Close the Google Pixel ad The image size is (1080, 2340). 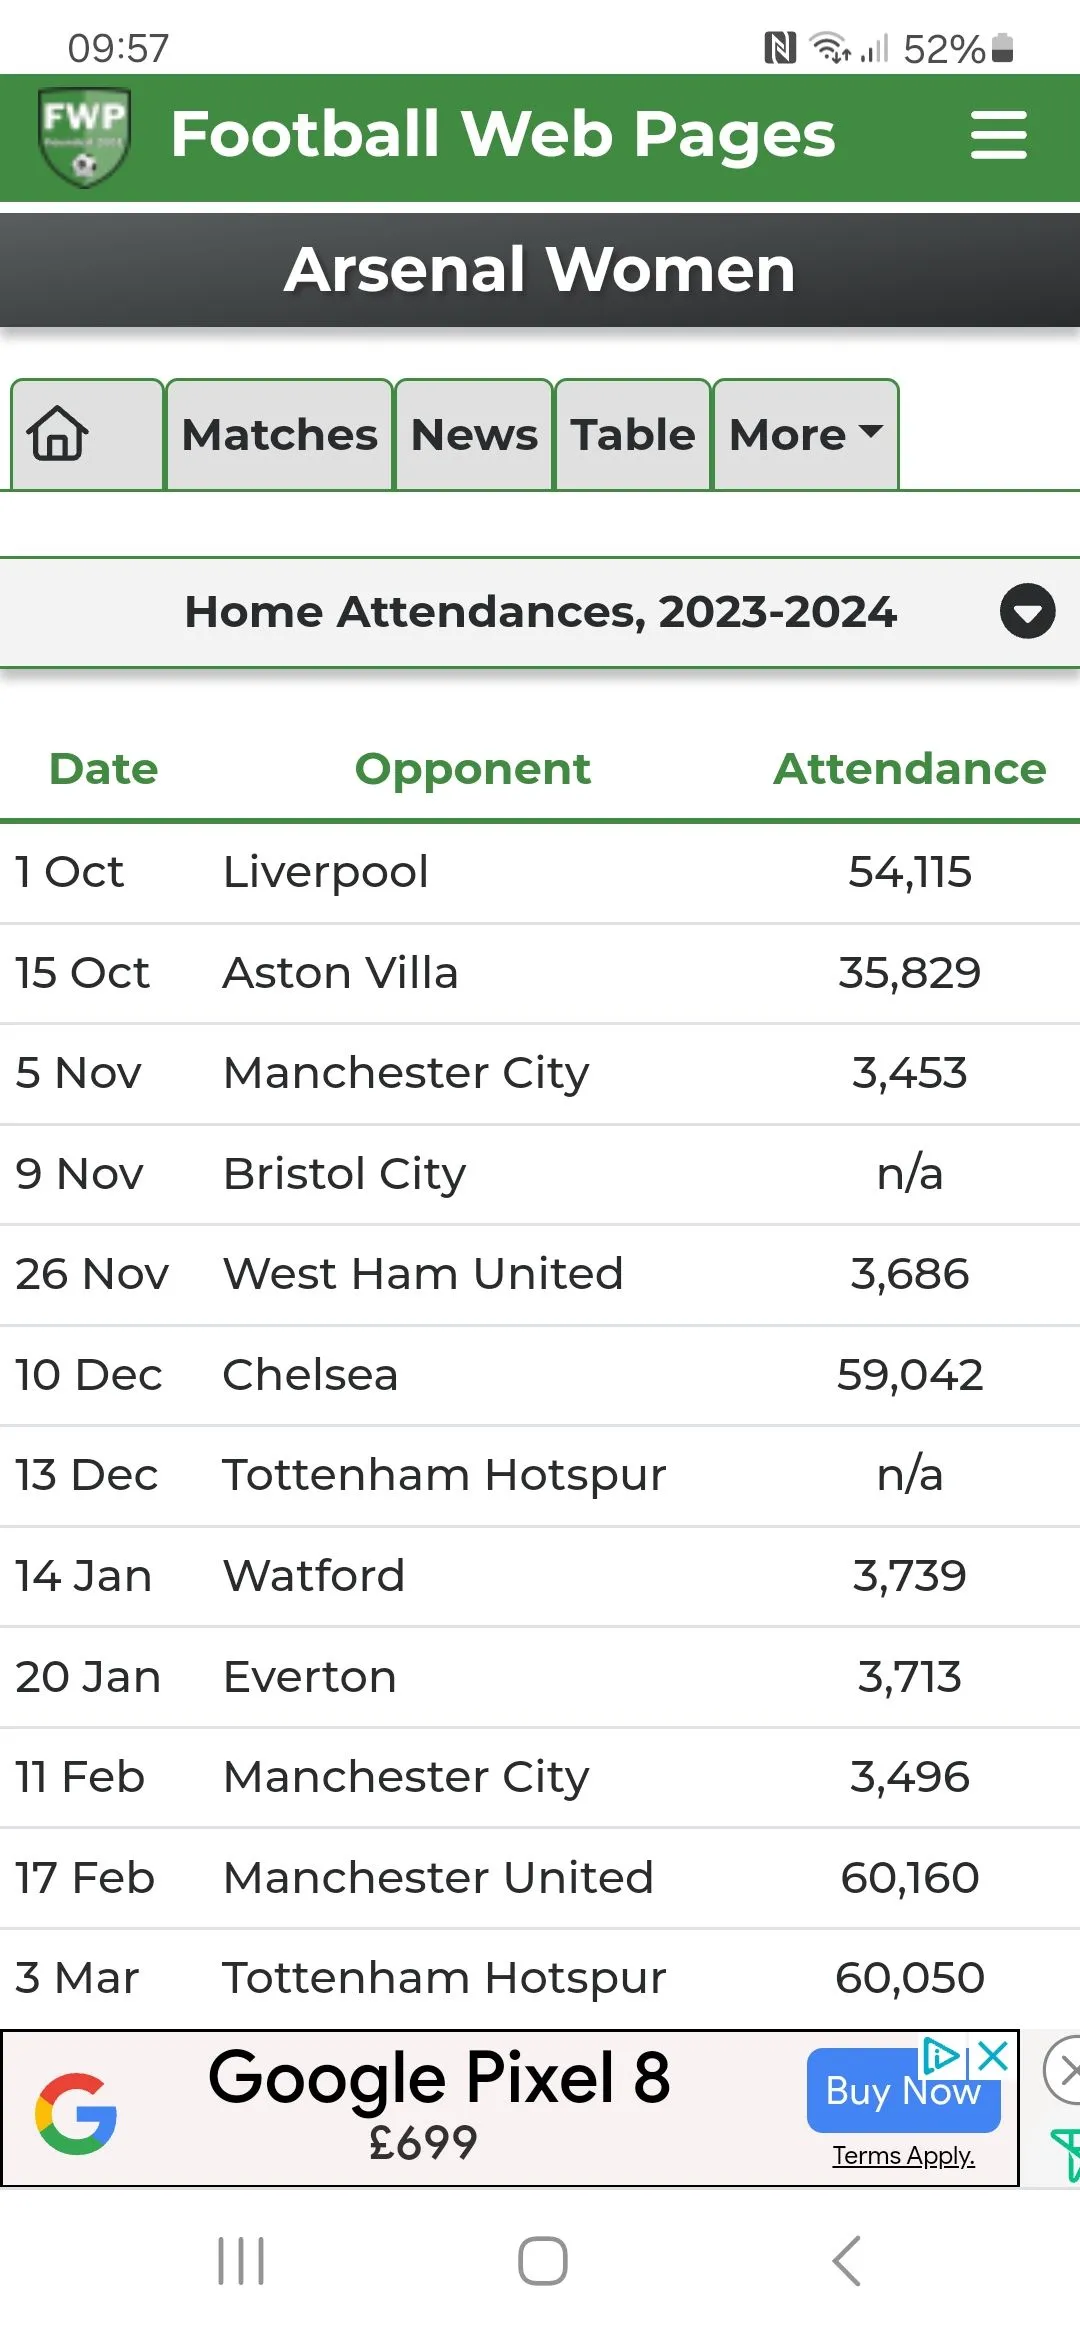[x=993, y=2057]
